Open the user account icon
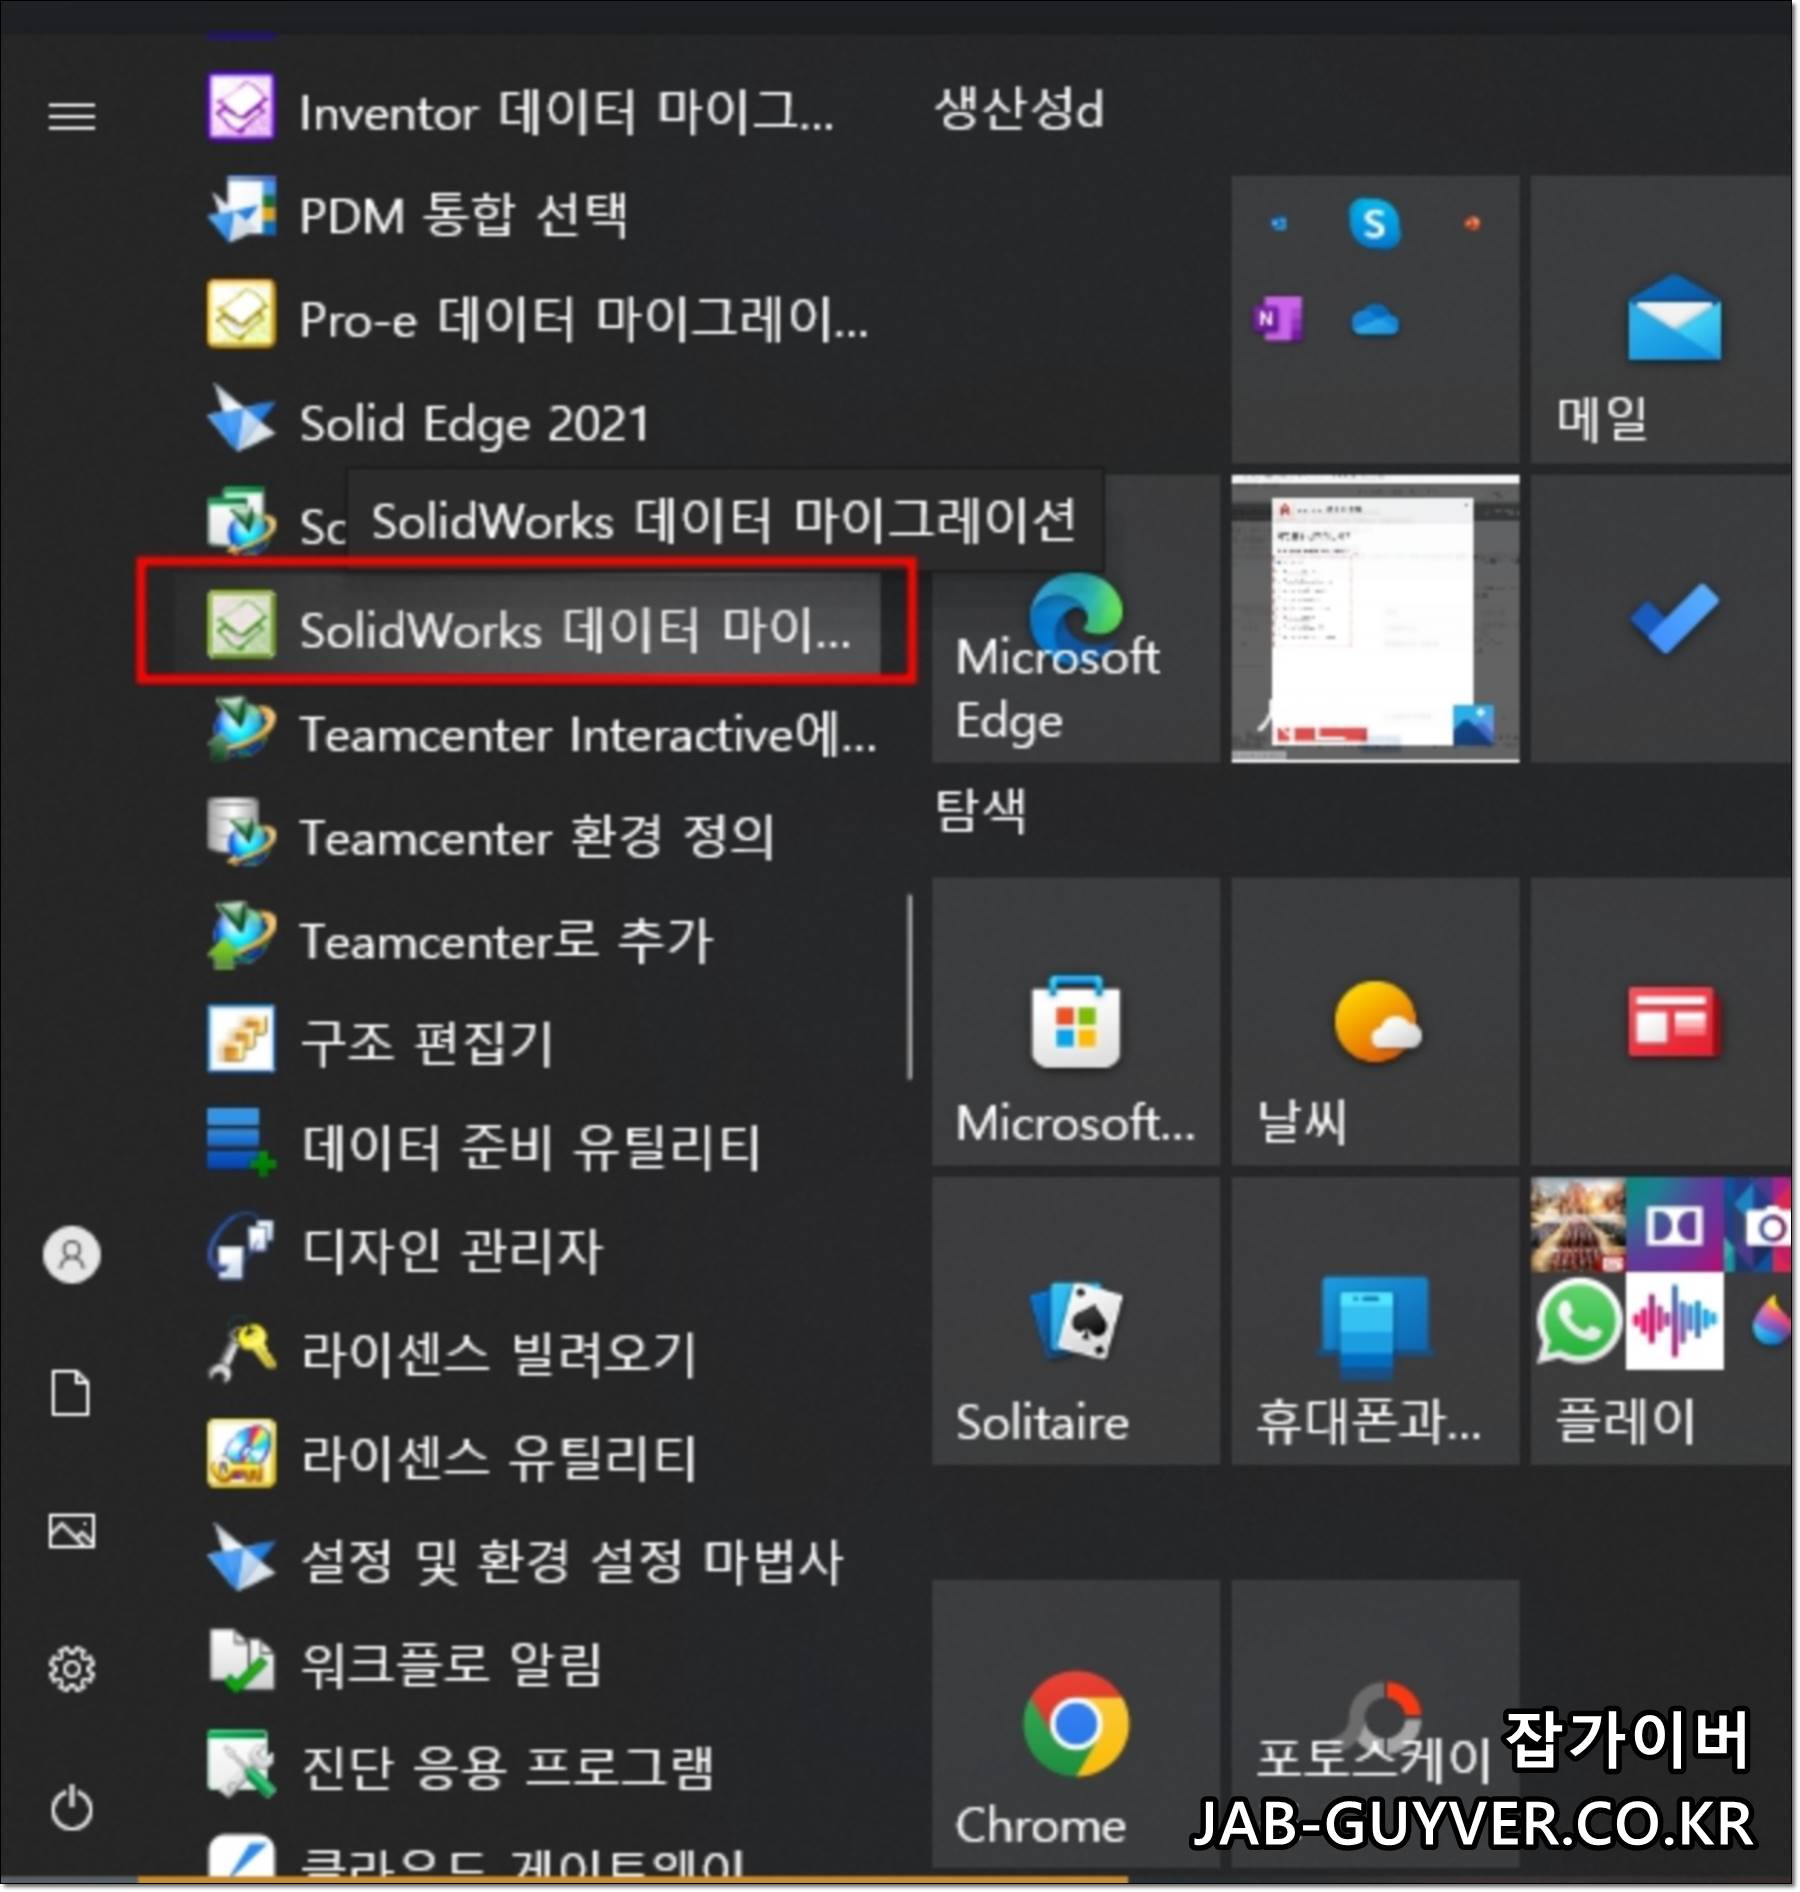1800x1892 pixels. [x=72, y=1255]
